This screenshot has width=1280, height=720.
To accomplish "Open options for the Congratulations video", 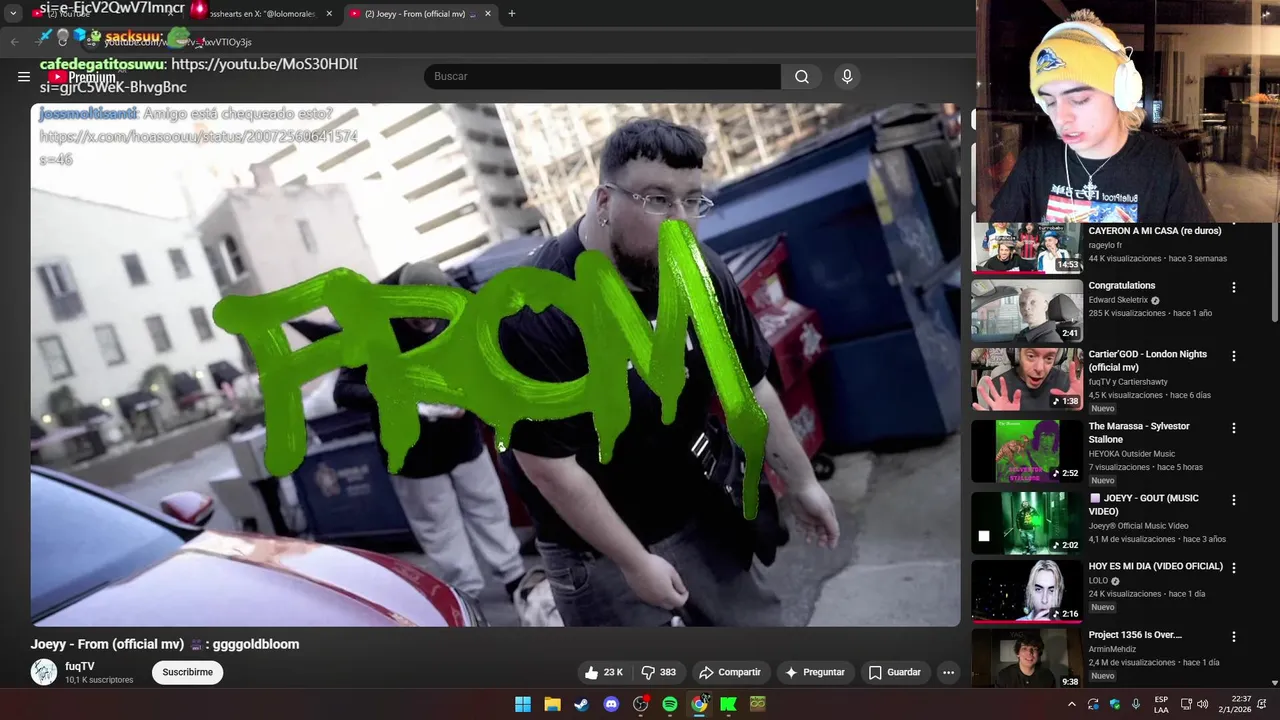I will coord(1233,287).
